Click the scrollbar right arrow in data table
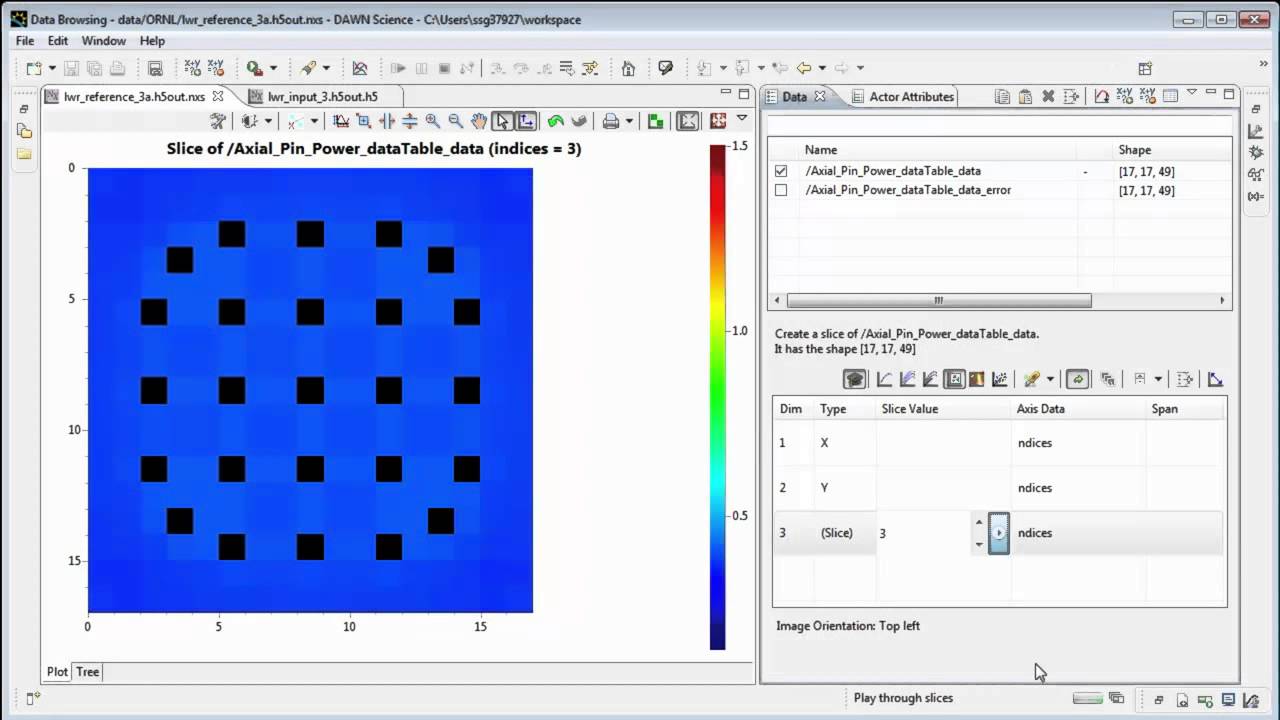Viewport: 1280px width, 720px height. [x=1222, y=300]
